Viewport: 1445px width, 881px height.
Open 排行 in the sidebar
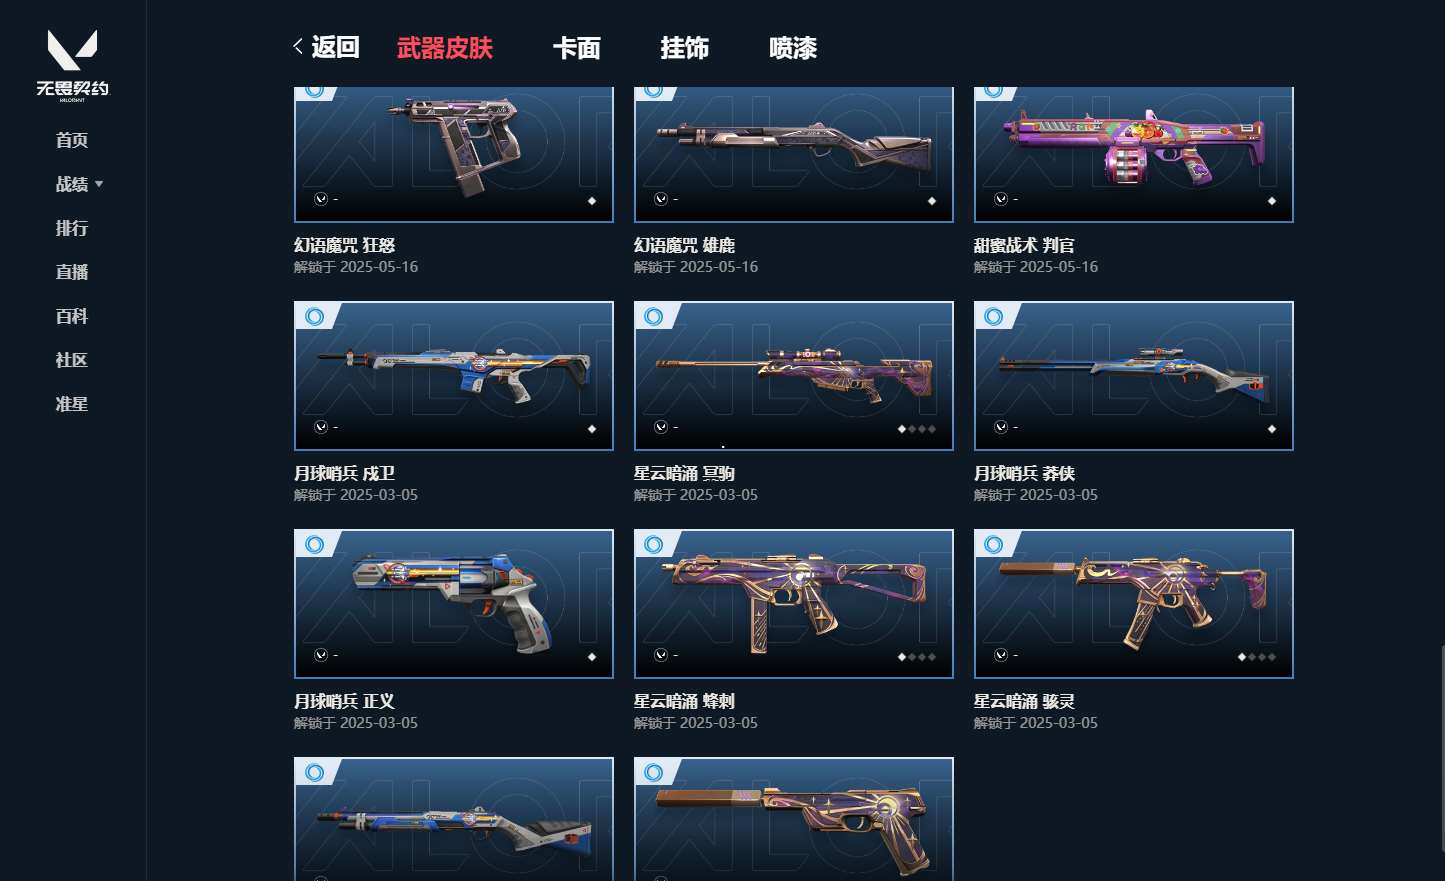[x=72, y=228]
